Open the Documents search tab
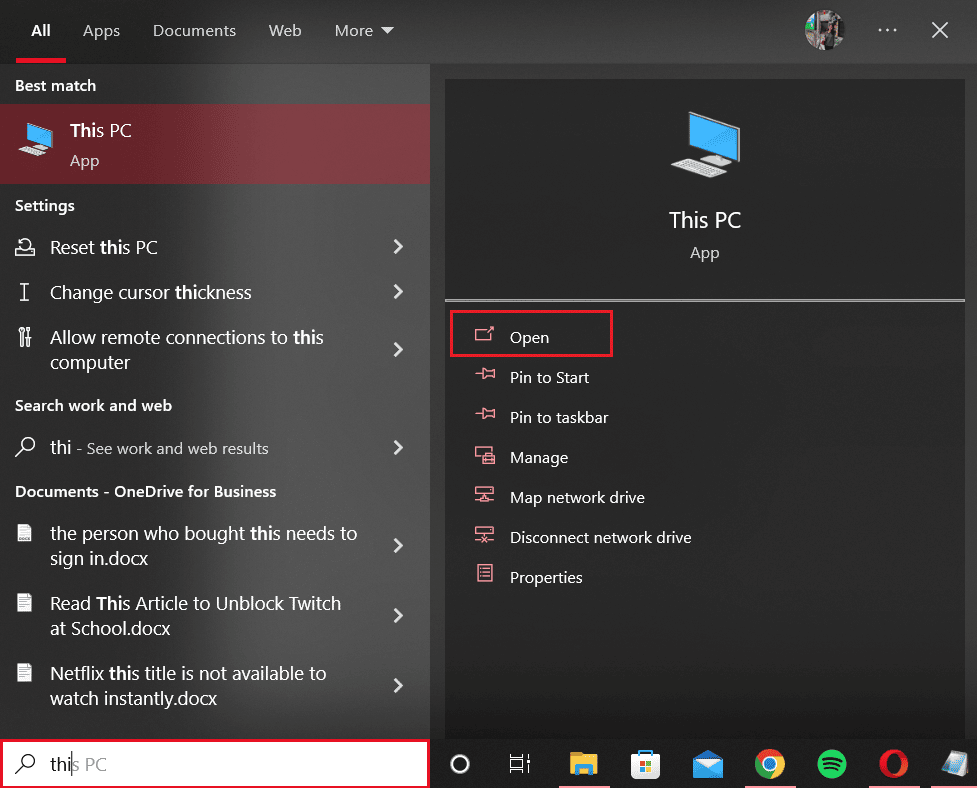The width and height of the screenshot is (977, 788). 194,31
